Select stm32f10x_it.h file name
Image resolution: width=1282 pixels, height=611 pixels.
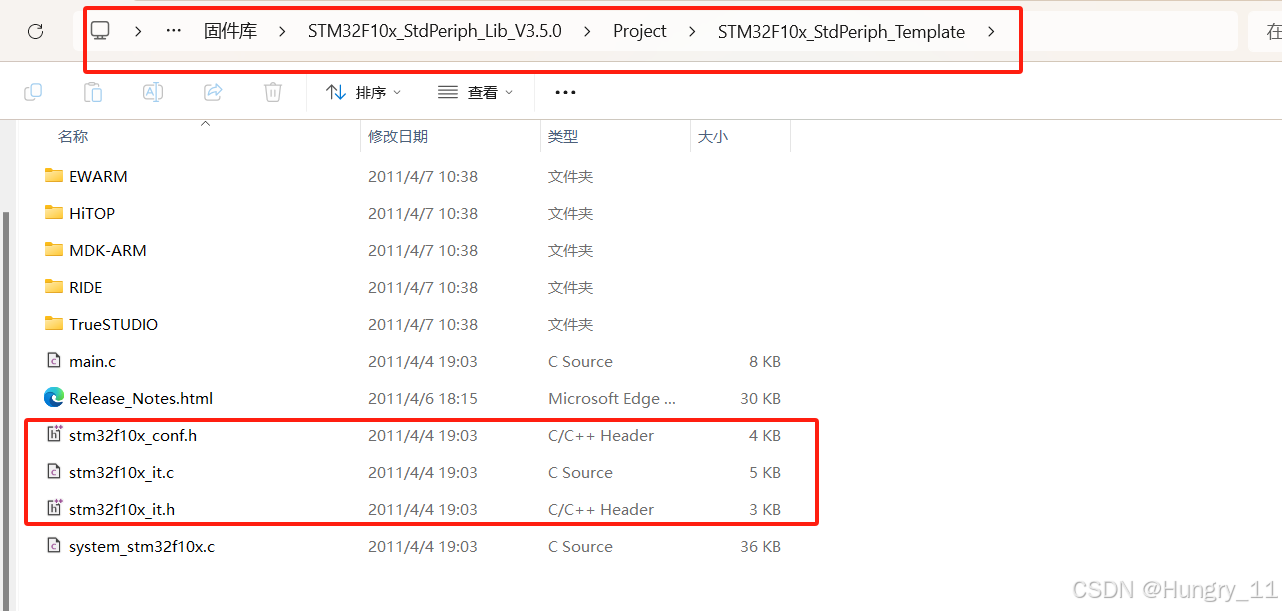(122, 509)
